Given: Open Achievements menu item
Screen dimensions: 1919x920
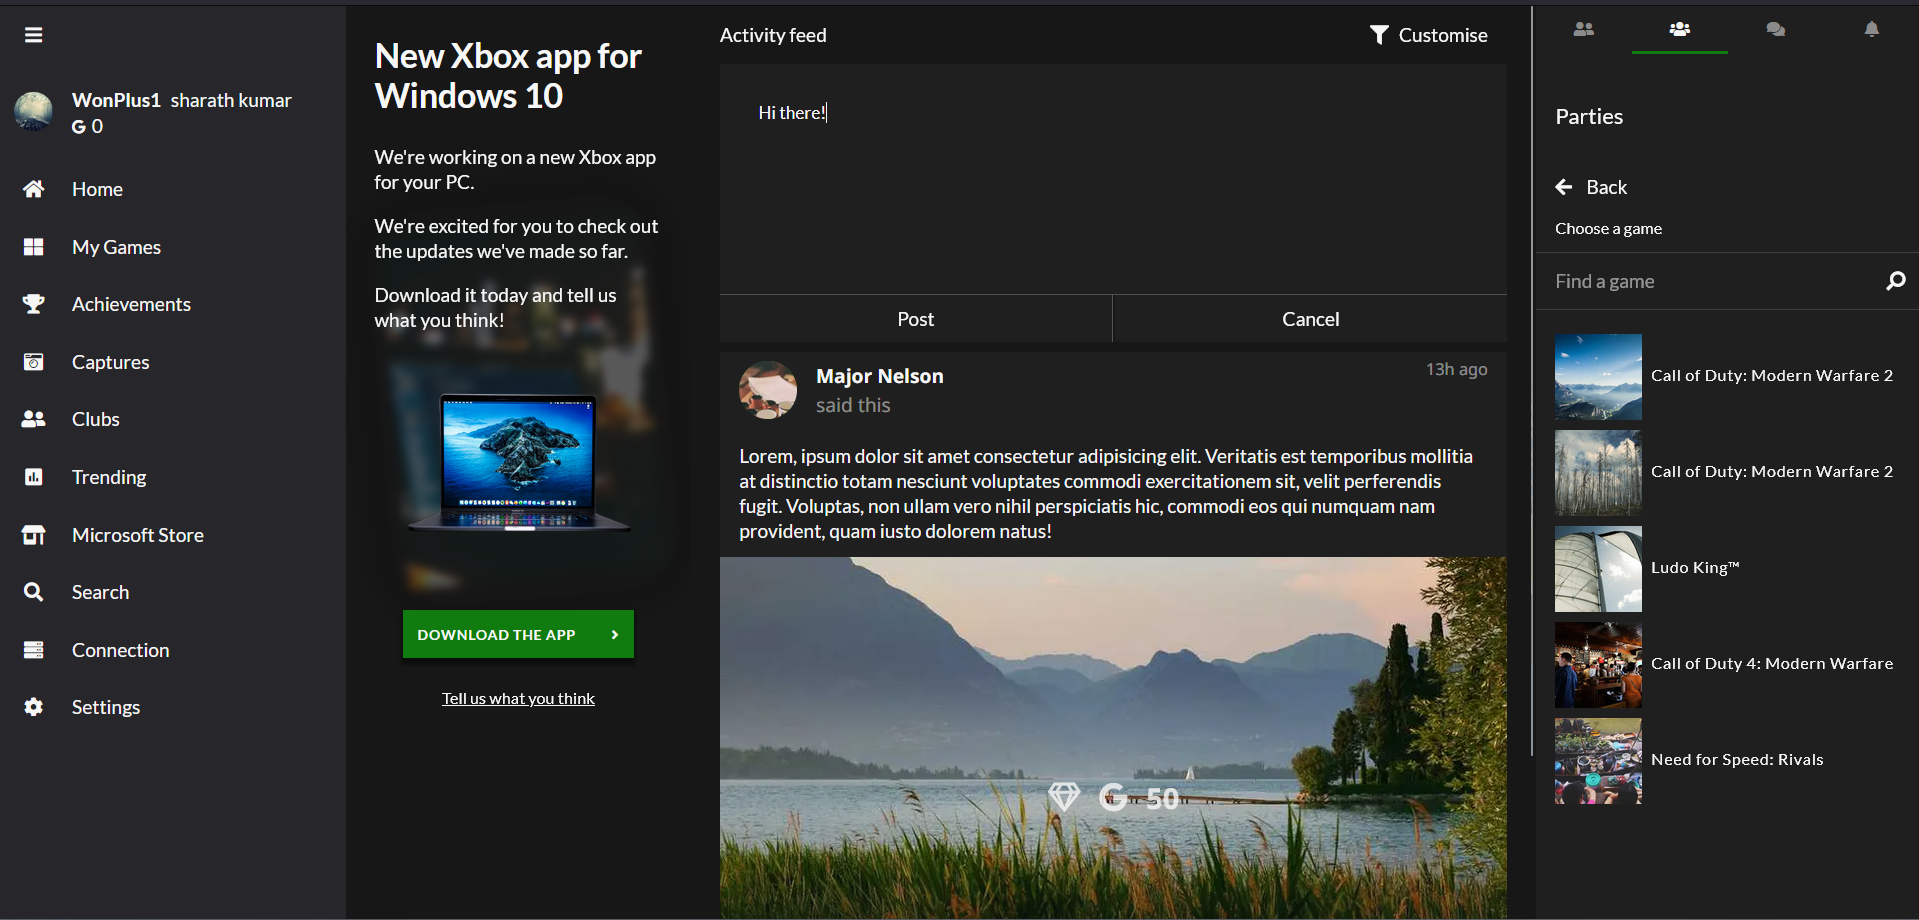Looking at the screenshot, I should pyautogui.click(x=131, y=304).
